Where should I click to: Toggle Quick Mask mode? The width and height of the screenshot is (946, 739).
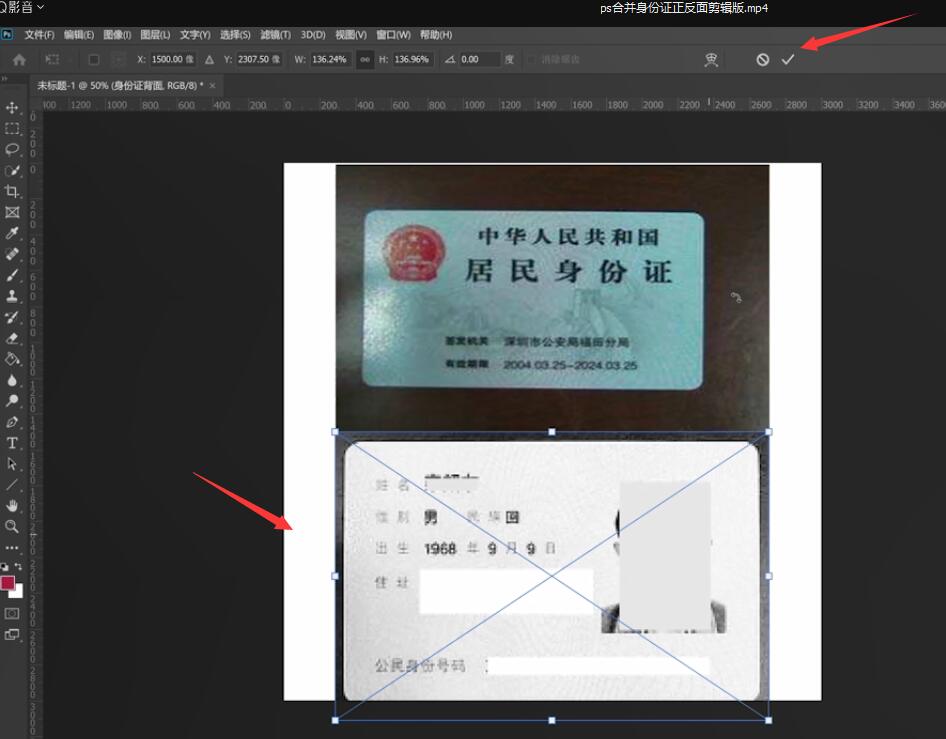coord(11,614)
